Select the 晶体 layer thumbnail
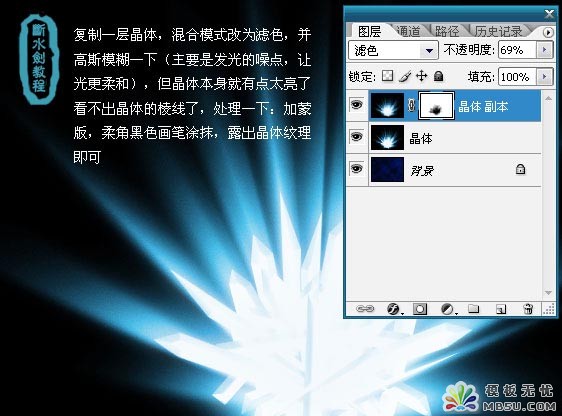 click(x=387, y=137)
